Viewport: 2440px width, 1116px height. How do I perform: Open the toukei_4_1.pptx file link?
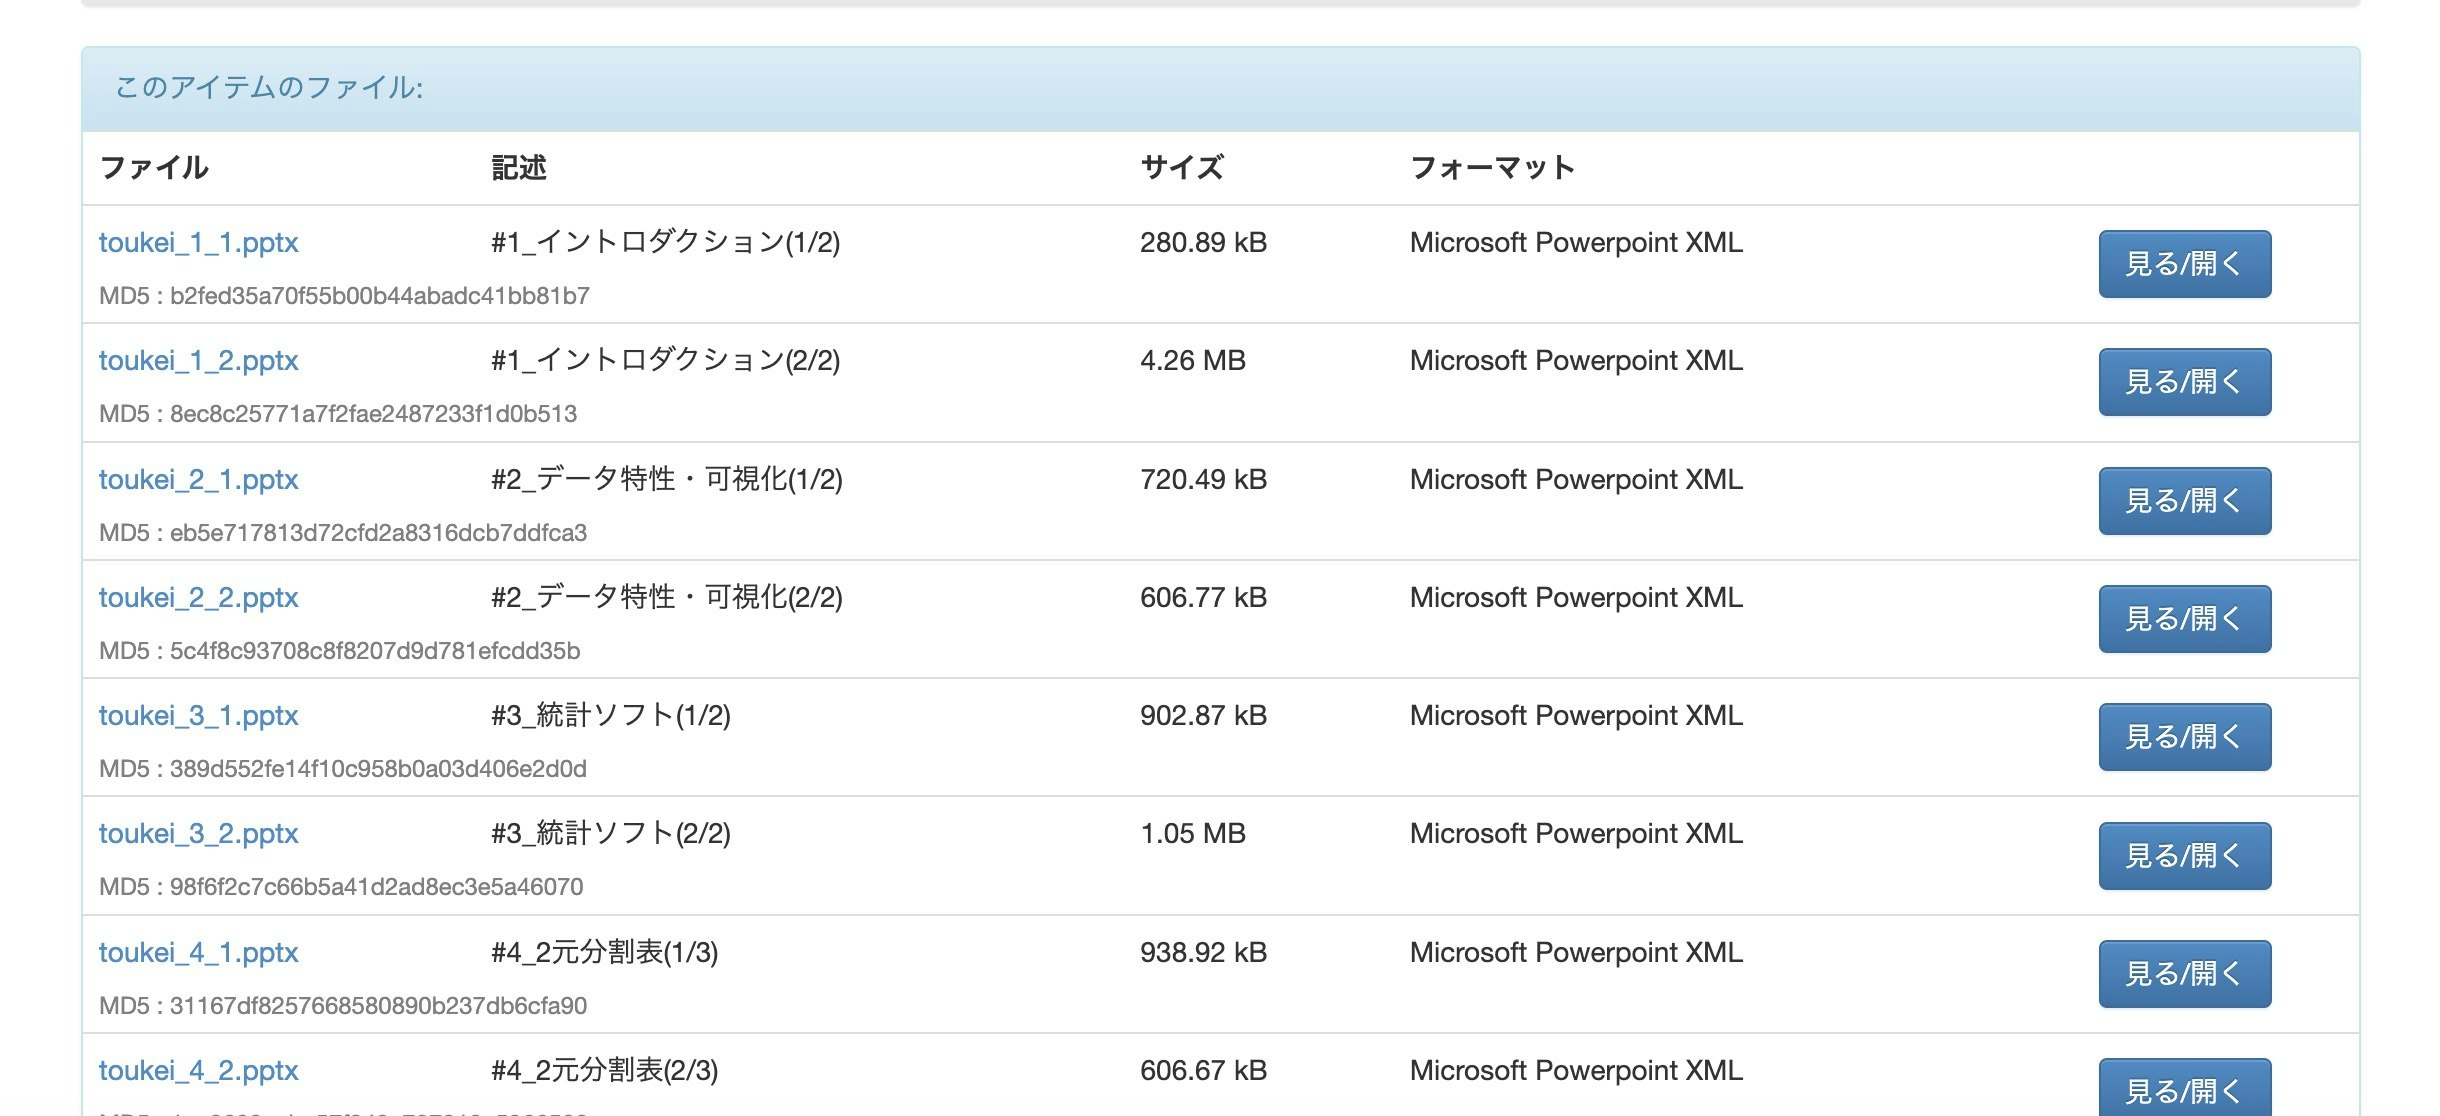pos(198,952)
